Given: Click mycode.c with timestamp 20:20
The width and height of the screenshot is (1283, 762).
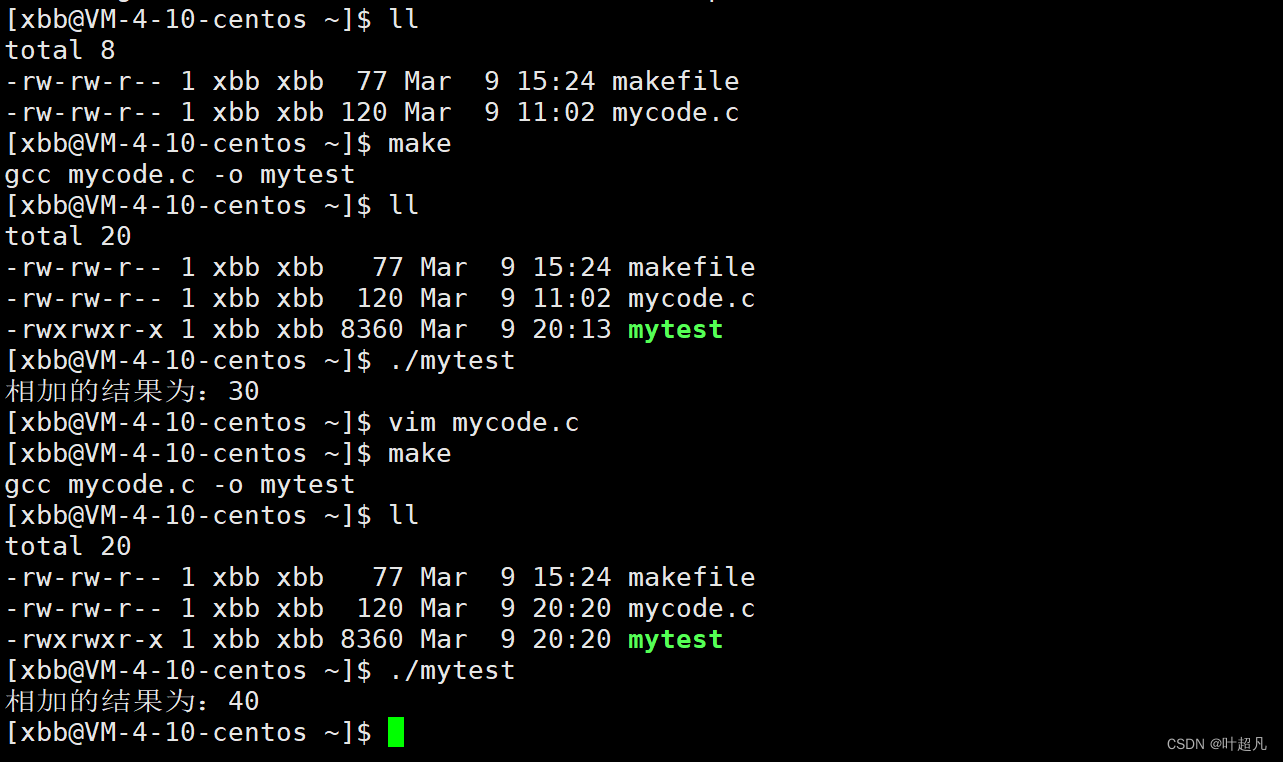Looking at the screenshot, I should (x=691, y=608).
